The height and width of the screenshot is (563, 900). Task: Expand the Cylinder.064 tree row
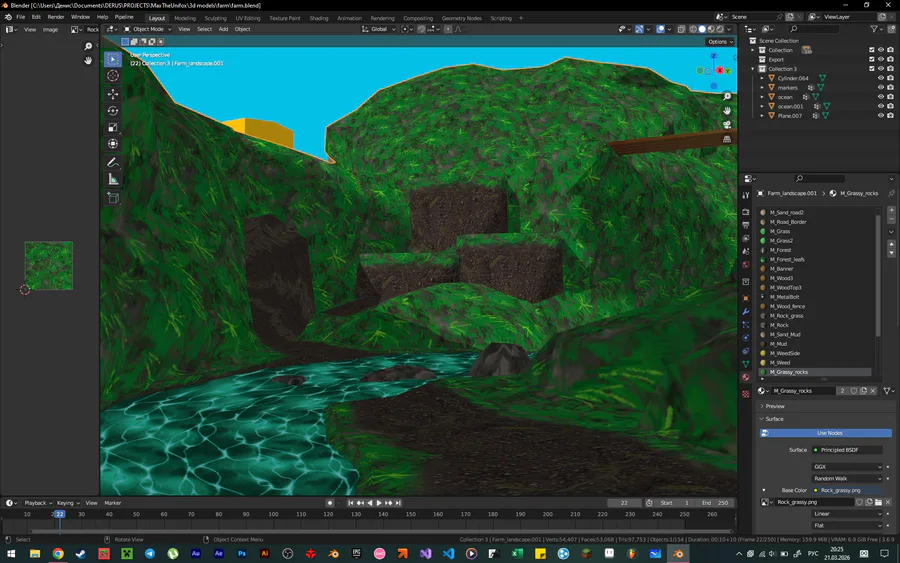(x=762, y=78)
